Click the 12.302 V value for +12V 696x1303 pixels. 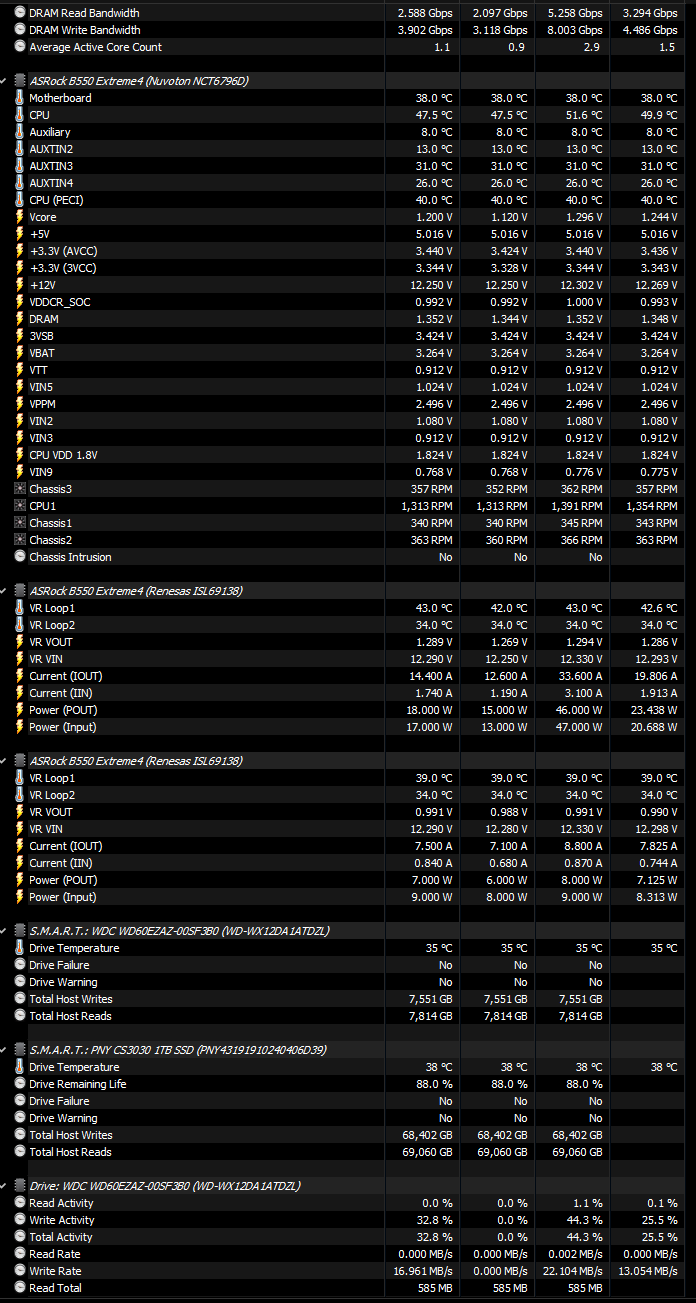coord(580,285)
